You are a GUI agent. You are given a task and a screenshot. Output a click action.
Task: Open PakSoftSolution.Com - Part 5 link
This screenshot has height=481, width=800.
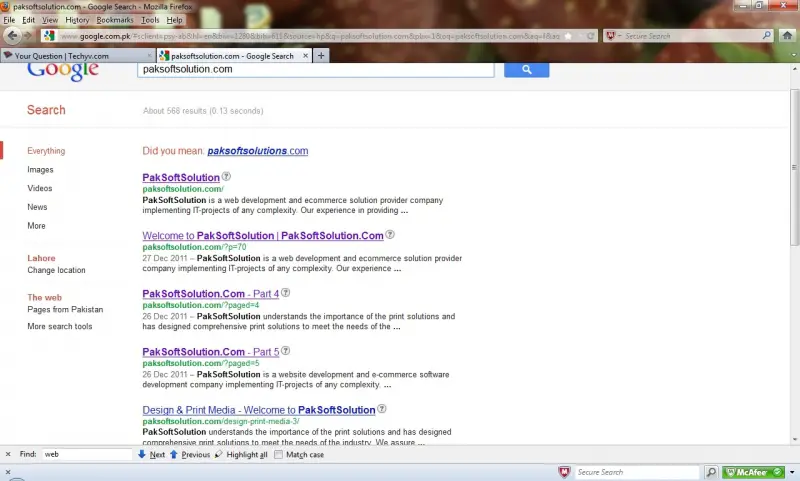211,352
